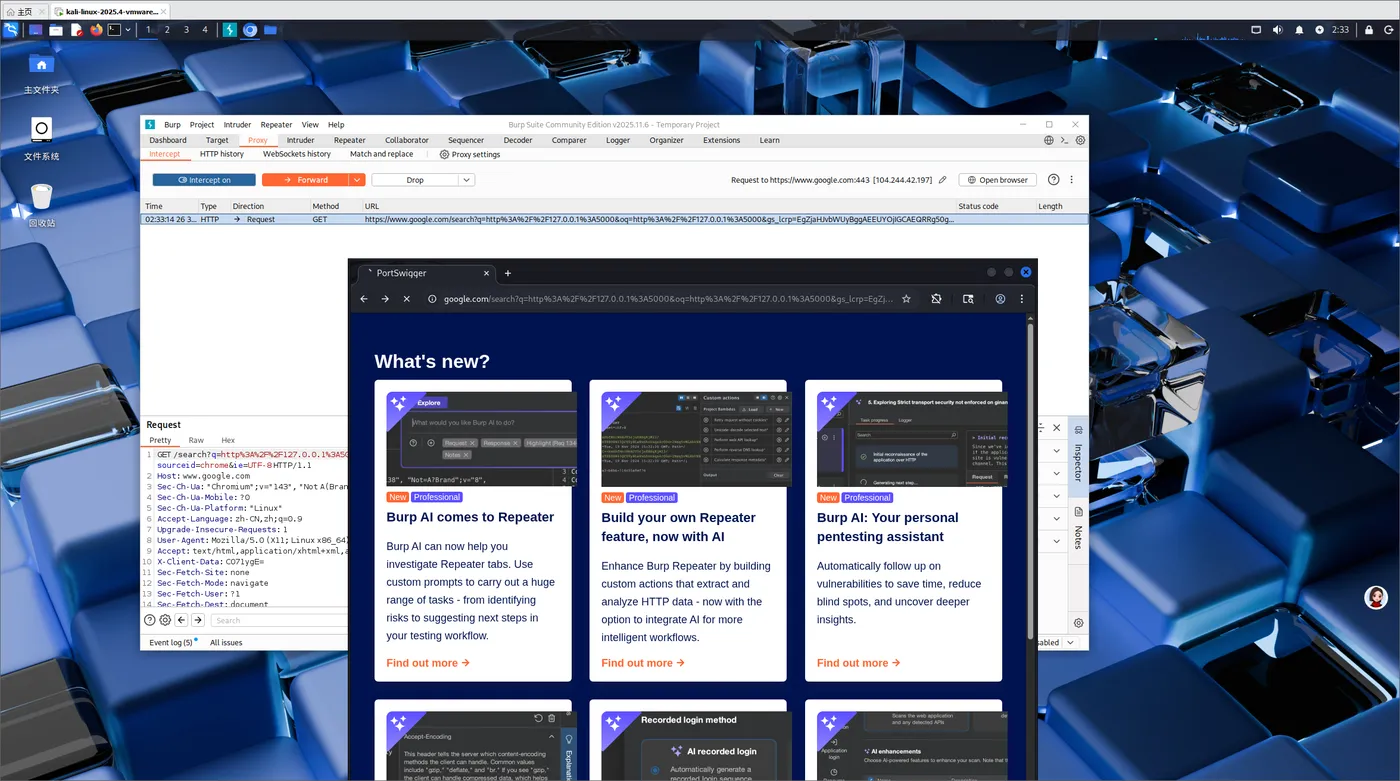The width and height of the screenshot is (1400, 781).
Task: Switch to the HTTP history sub-tab
Action: pyautogui.click(x=222, y=154)
